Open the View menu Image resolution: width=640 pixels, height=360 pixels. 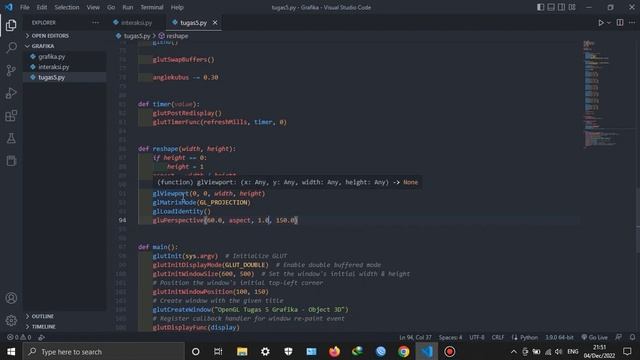pyautogui.click(x=93, y=7)
